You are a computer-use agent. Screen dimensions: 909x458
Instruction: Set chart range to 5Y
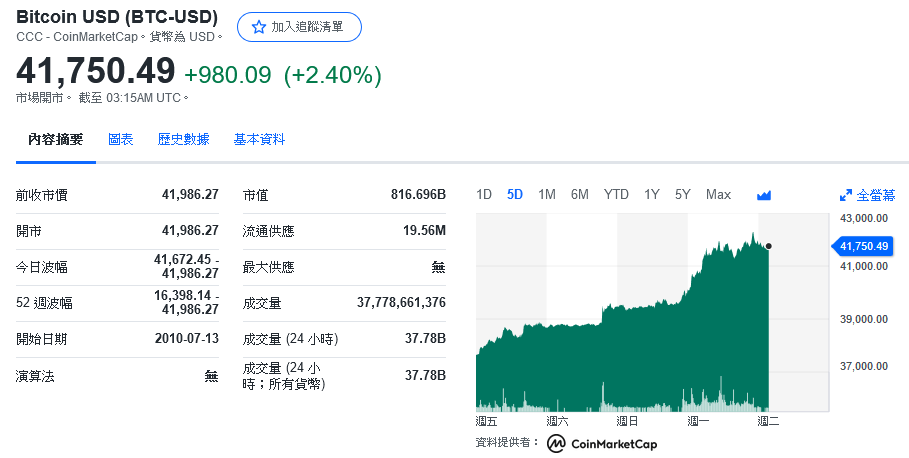tap(683, 194)
